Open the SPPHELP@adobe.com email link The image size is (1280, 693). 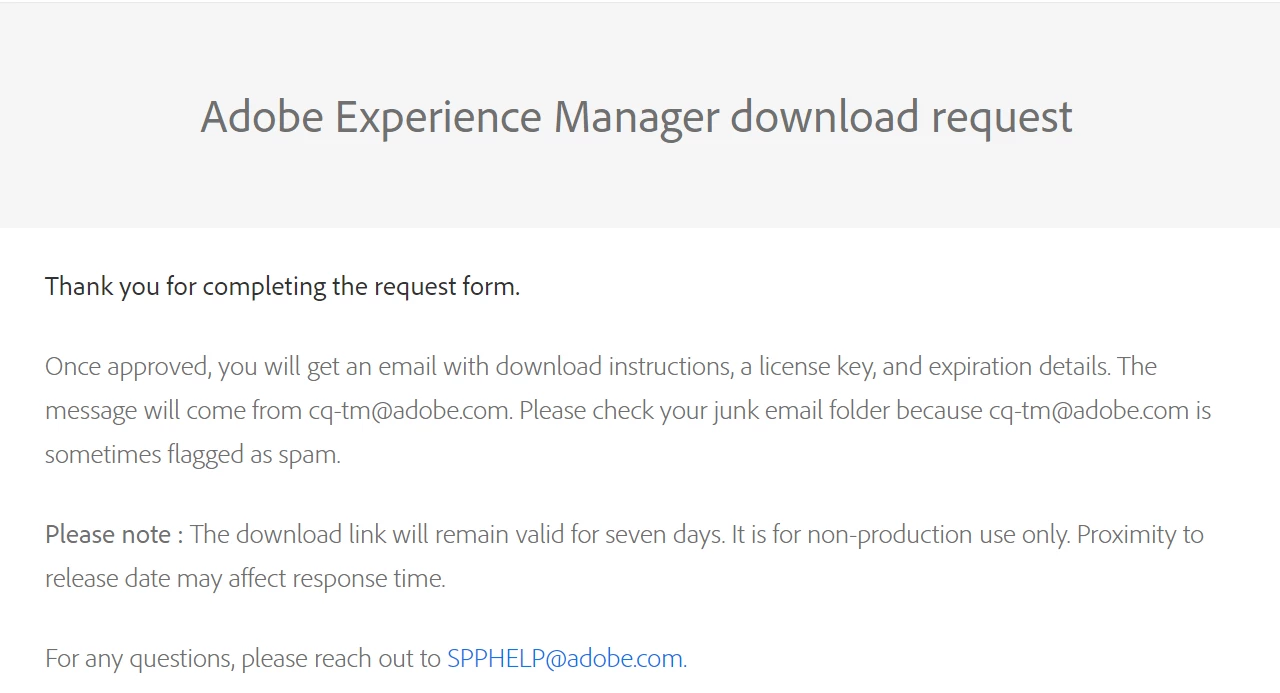click(x=565, y=658)
